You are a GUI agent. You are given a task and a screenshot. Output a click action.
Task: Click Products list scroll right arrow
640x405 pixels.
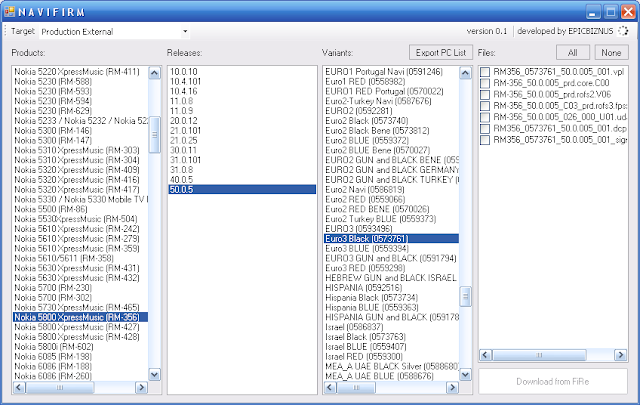[141, 387]
